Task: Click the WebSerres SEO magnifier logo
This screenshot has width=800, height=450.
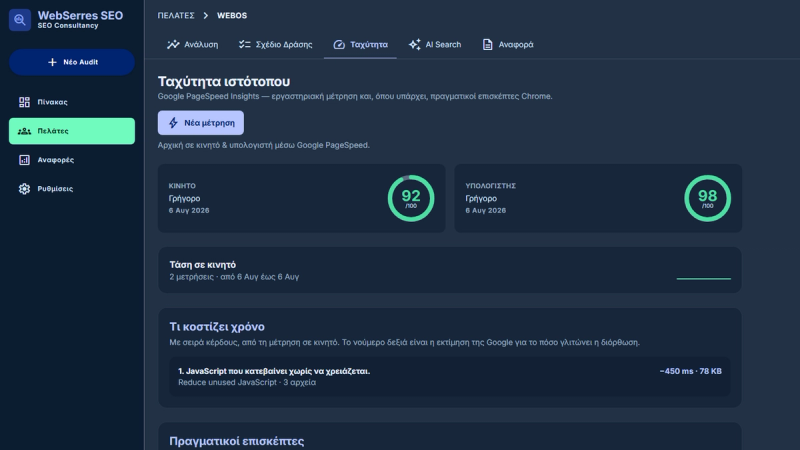Action: pos(20,20)
